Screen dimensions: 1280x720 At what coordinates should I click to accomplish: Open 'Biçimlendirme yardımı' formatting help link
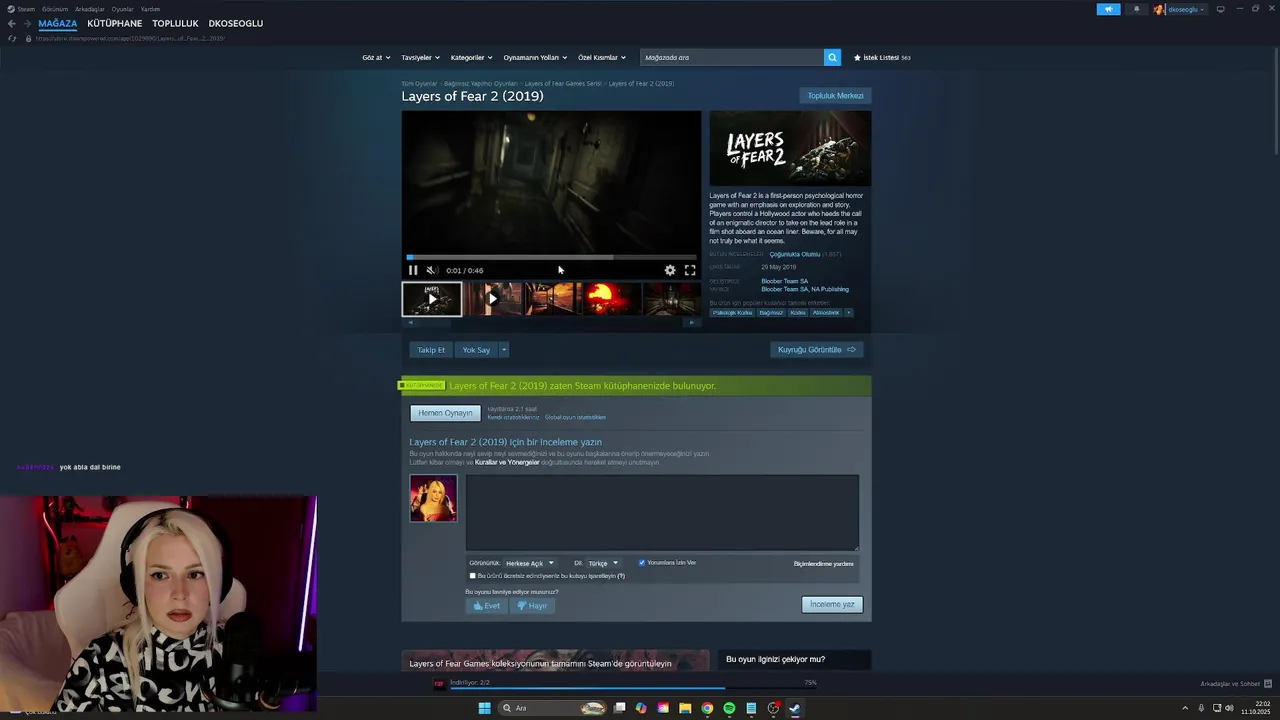(824, 564)
